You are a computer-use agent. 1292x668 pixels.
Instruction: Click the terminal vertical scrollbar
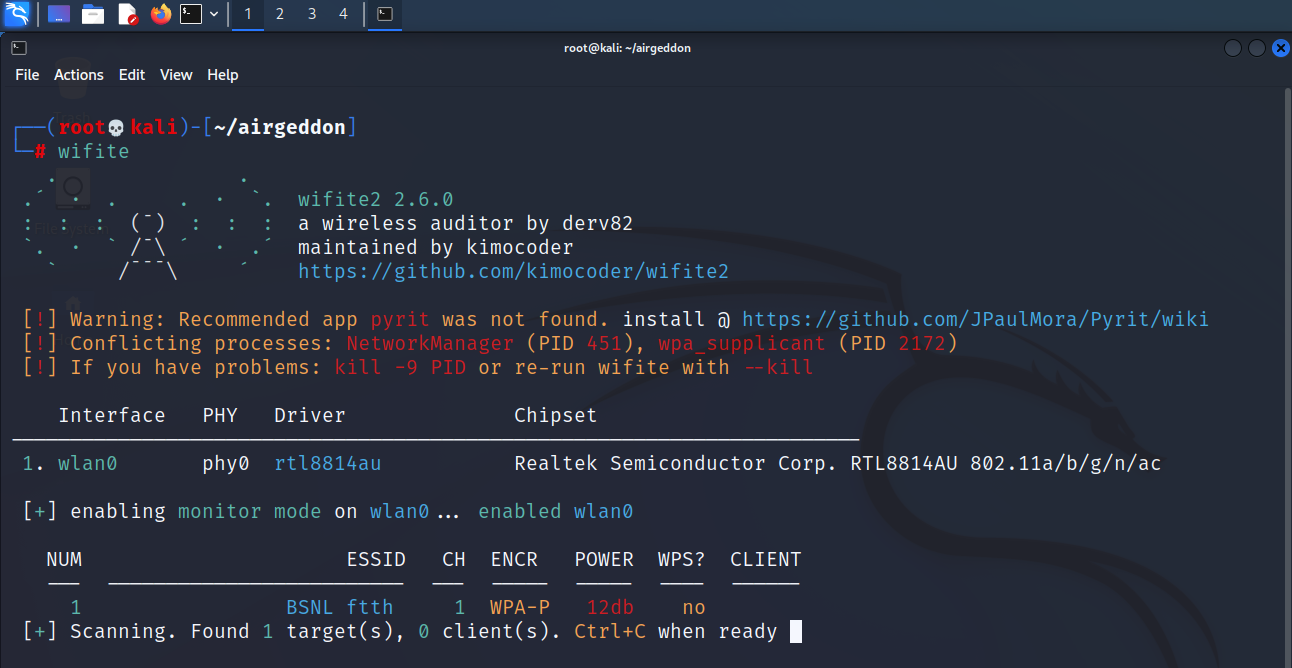coord(1286,376)
